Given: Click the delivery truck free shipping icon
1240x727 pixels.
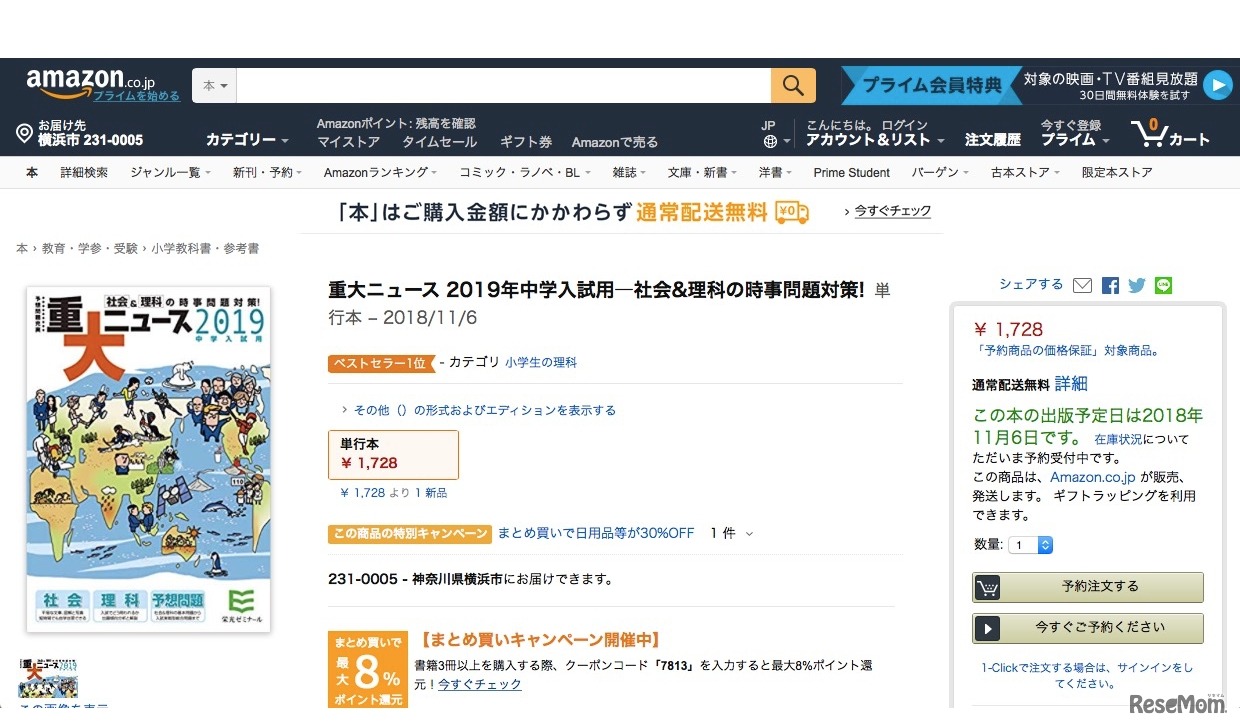Looking at the screenshot, I should pos(792,212).
